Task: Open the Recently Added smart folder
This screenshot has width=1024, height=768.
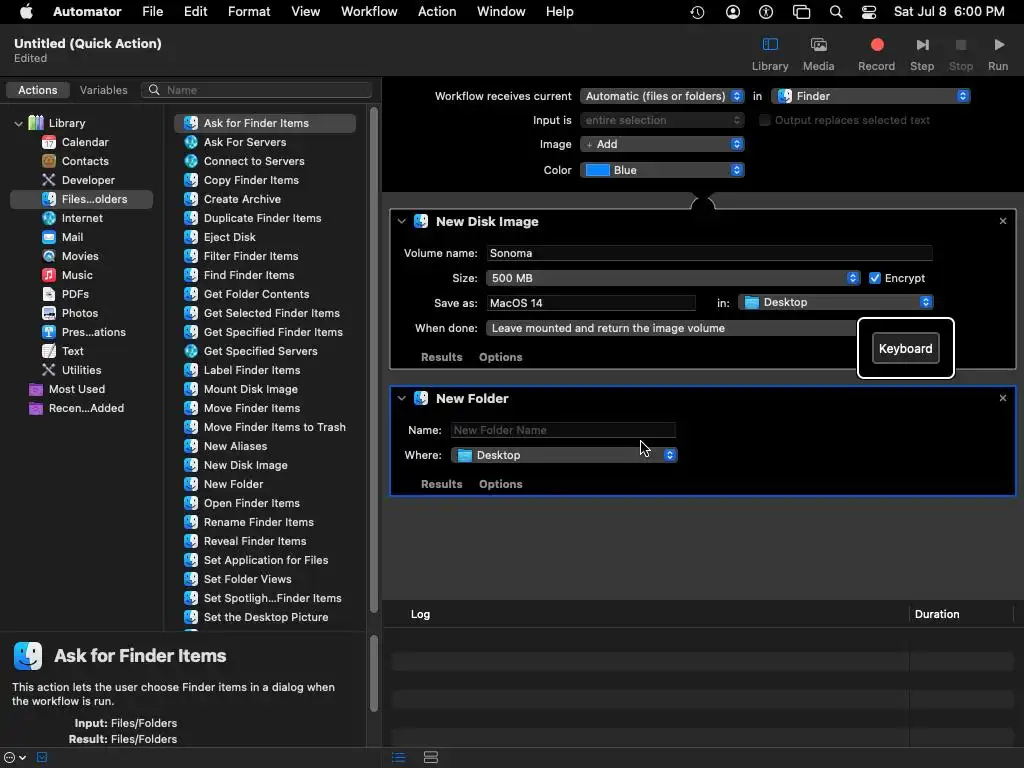Action: click(86, 408)
